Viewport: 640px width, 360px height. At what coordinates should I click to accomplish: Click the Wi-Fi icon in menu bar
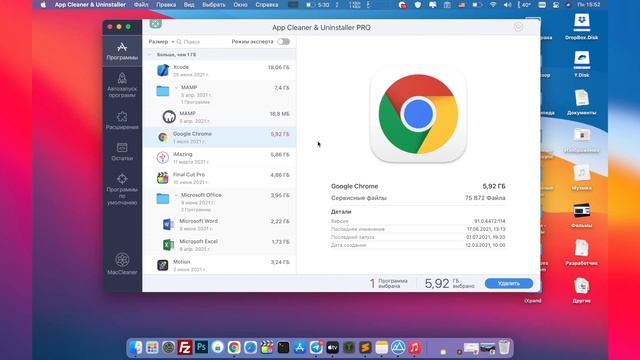pyautogui.click(x=493, y=5)
